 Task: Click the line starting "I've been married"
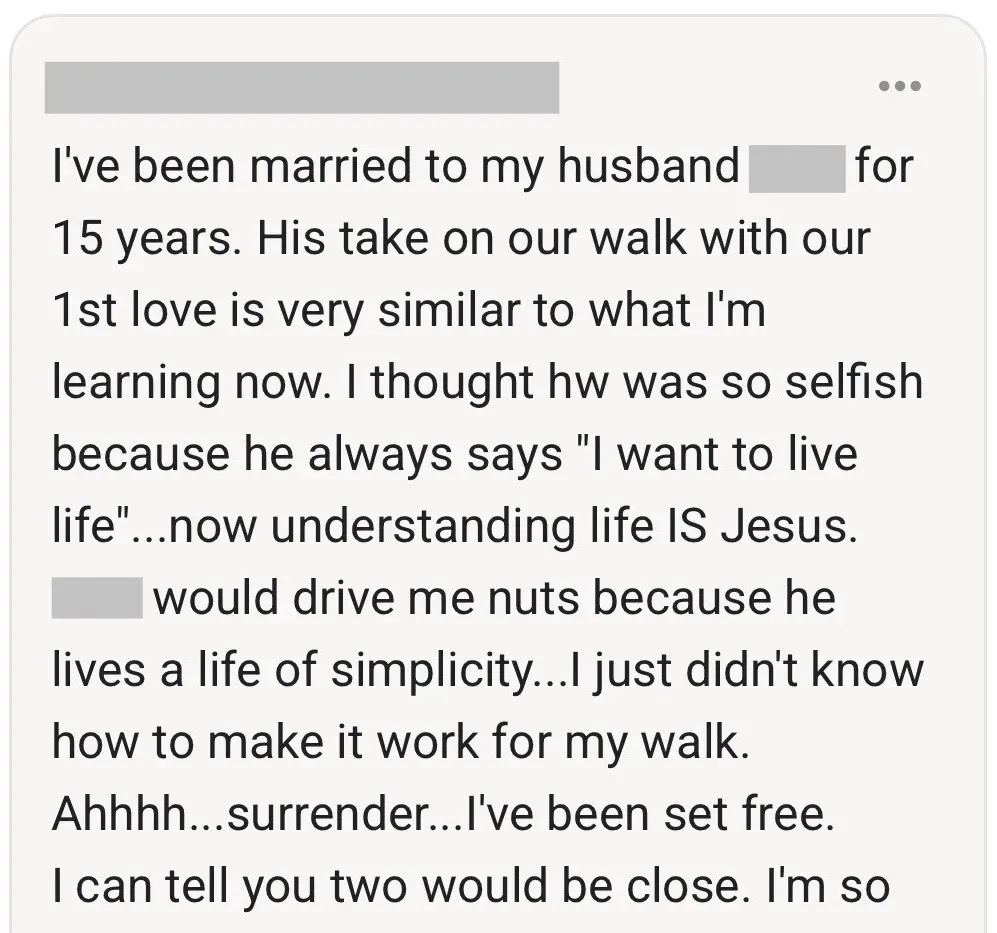(395, 167)
